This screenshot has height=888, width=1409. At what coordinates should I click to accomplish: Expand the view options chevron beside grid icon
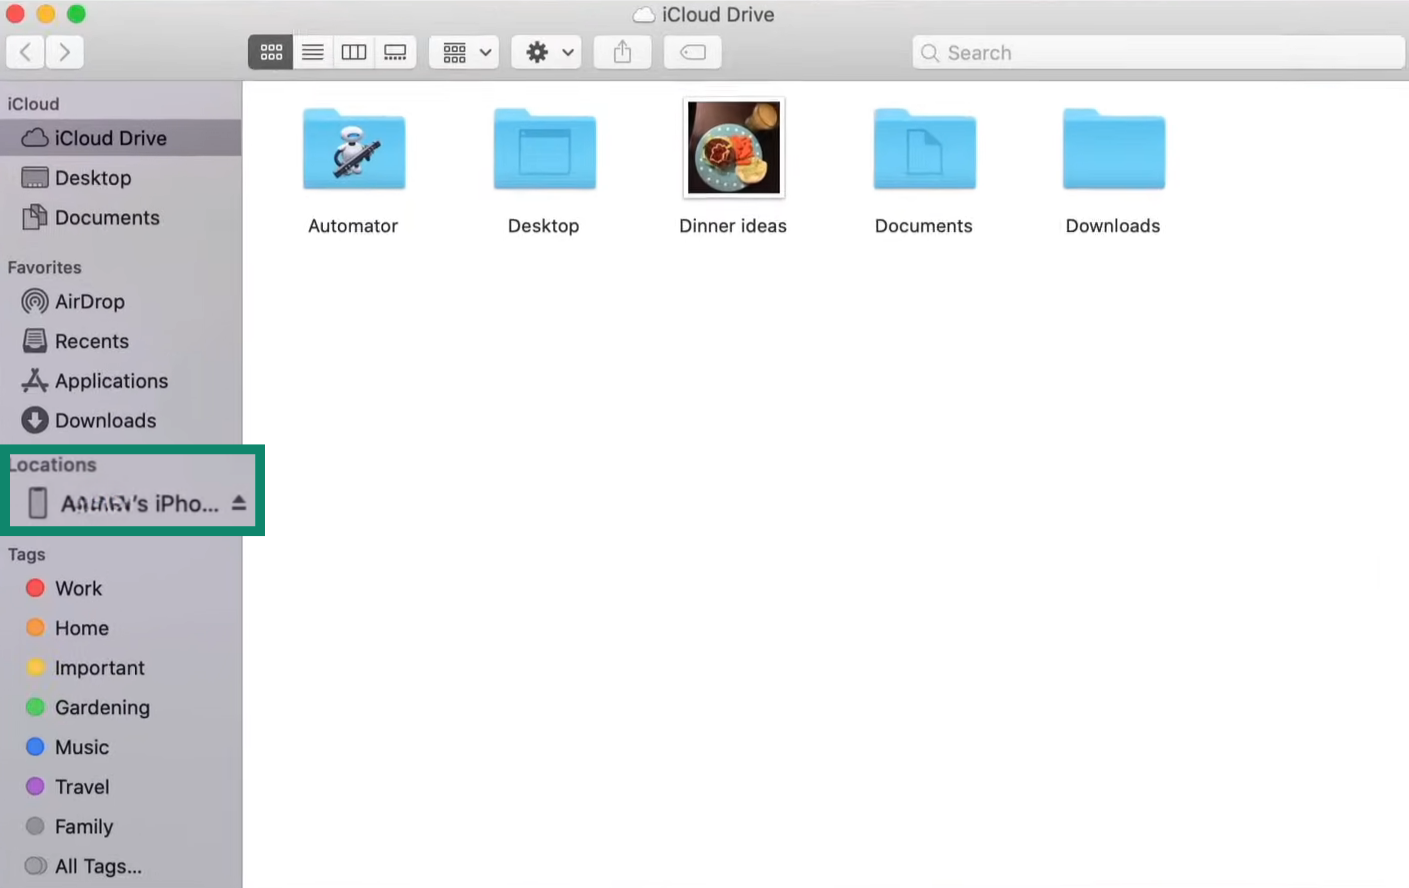click(486, 52)
